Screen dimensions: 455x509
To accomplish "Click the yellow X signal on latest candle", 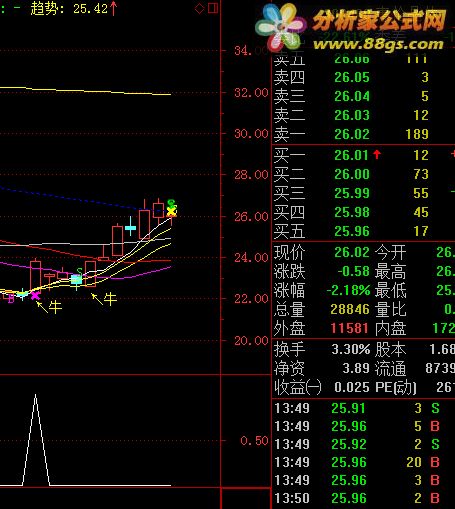I will [x=172, y=211].
